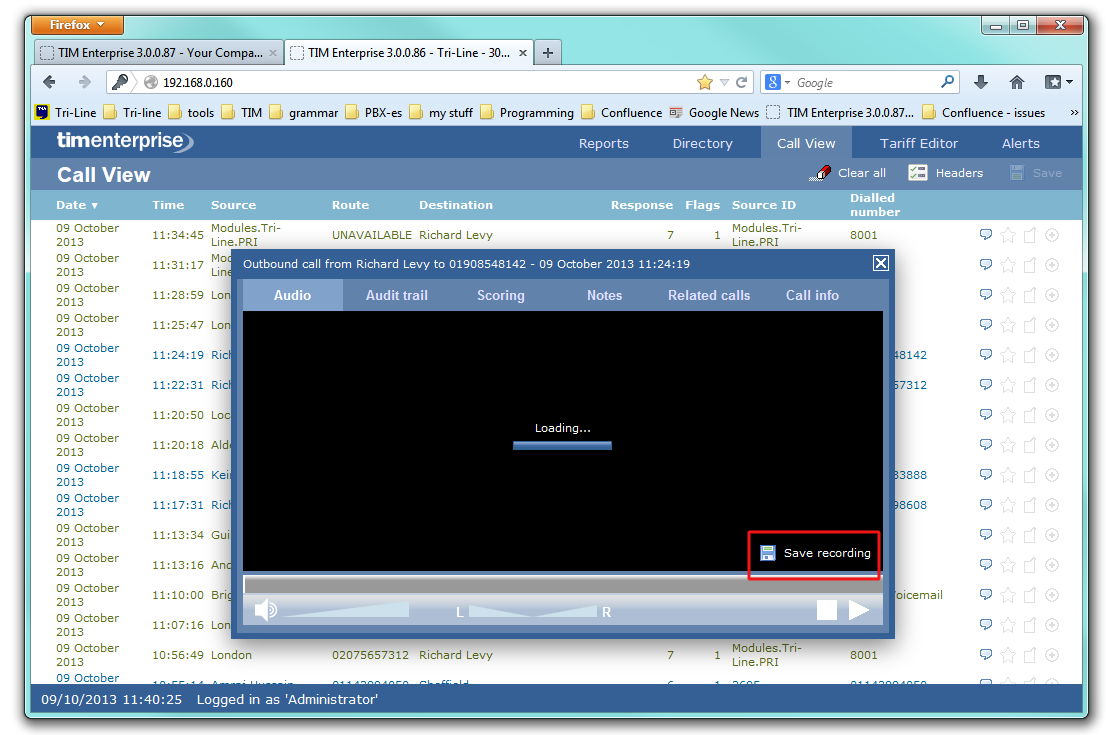Mute audio with the speaker icon
The height and width of the screenshot is (735, 1109).
(265, 610)
